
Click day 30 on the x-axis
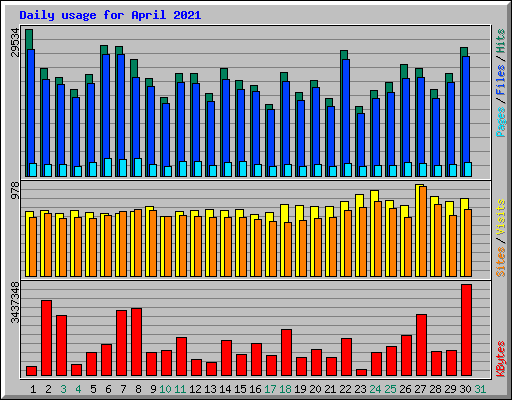(465, 389)
